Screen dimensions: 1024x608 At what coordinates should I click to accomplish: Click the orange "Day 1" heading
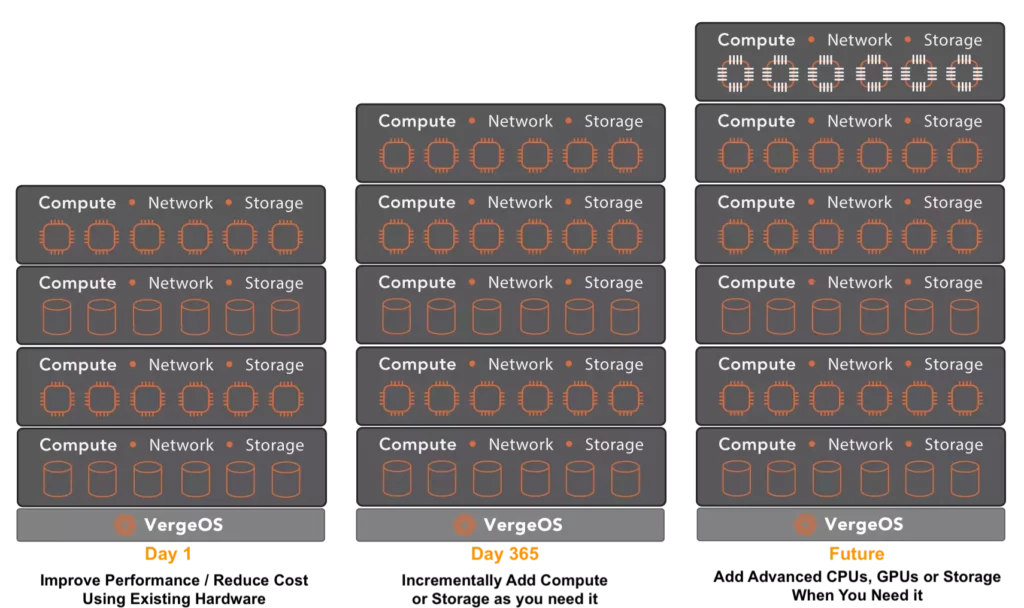168,554
